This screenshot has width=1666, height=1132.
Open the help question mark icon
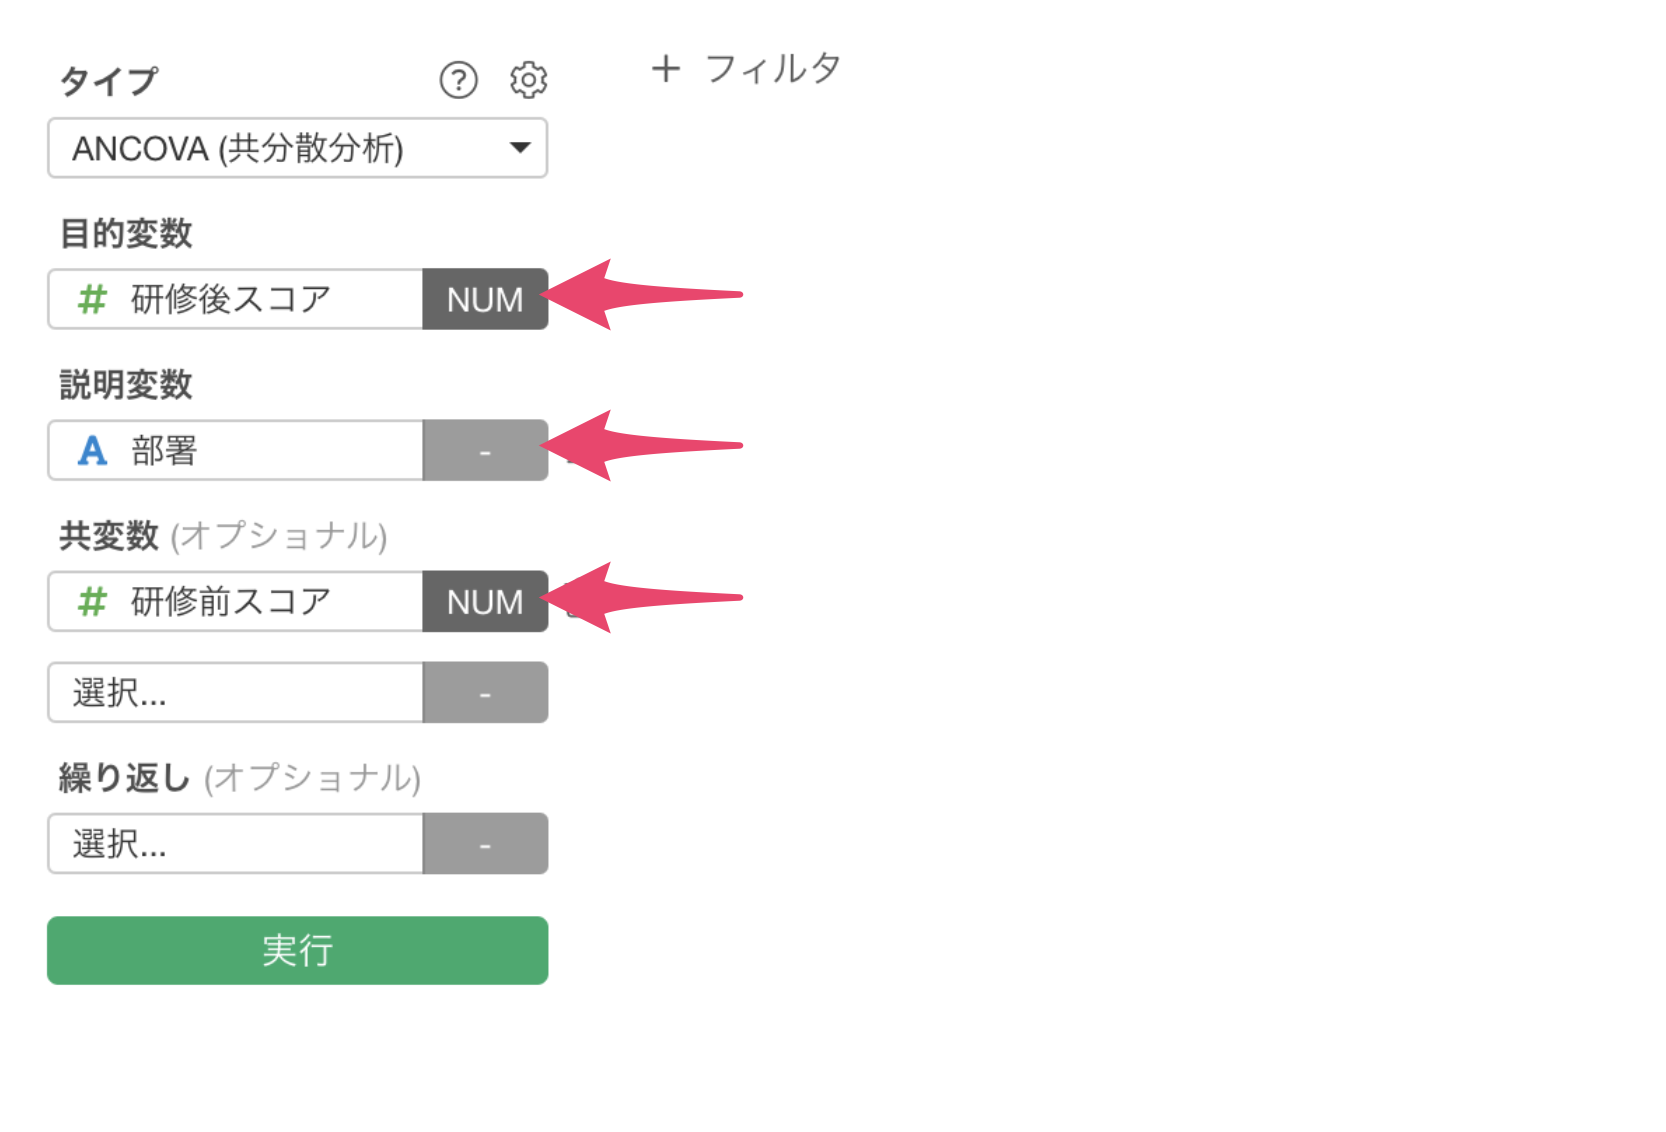(x=458, y=80)
